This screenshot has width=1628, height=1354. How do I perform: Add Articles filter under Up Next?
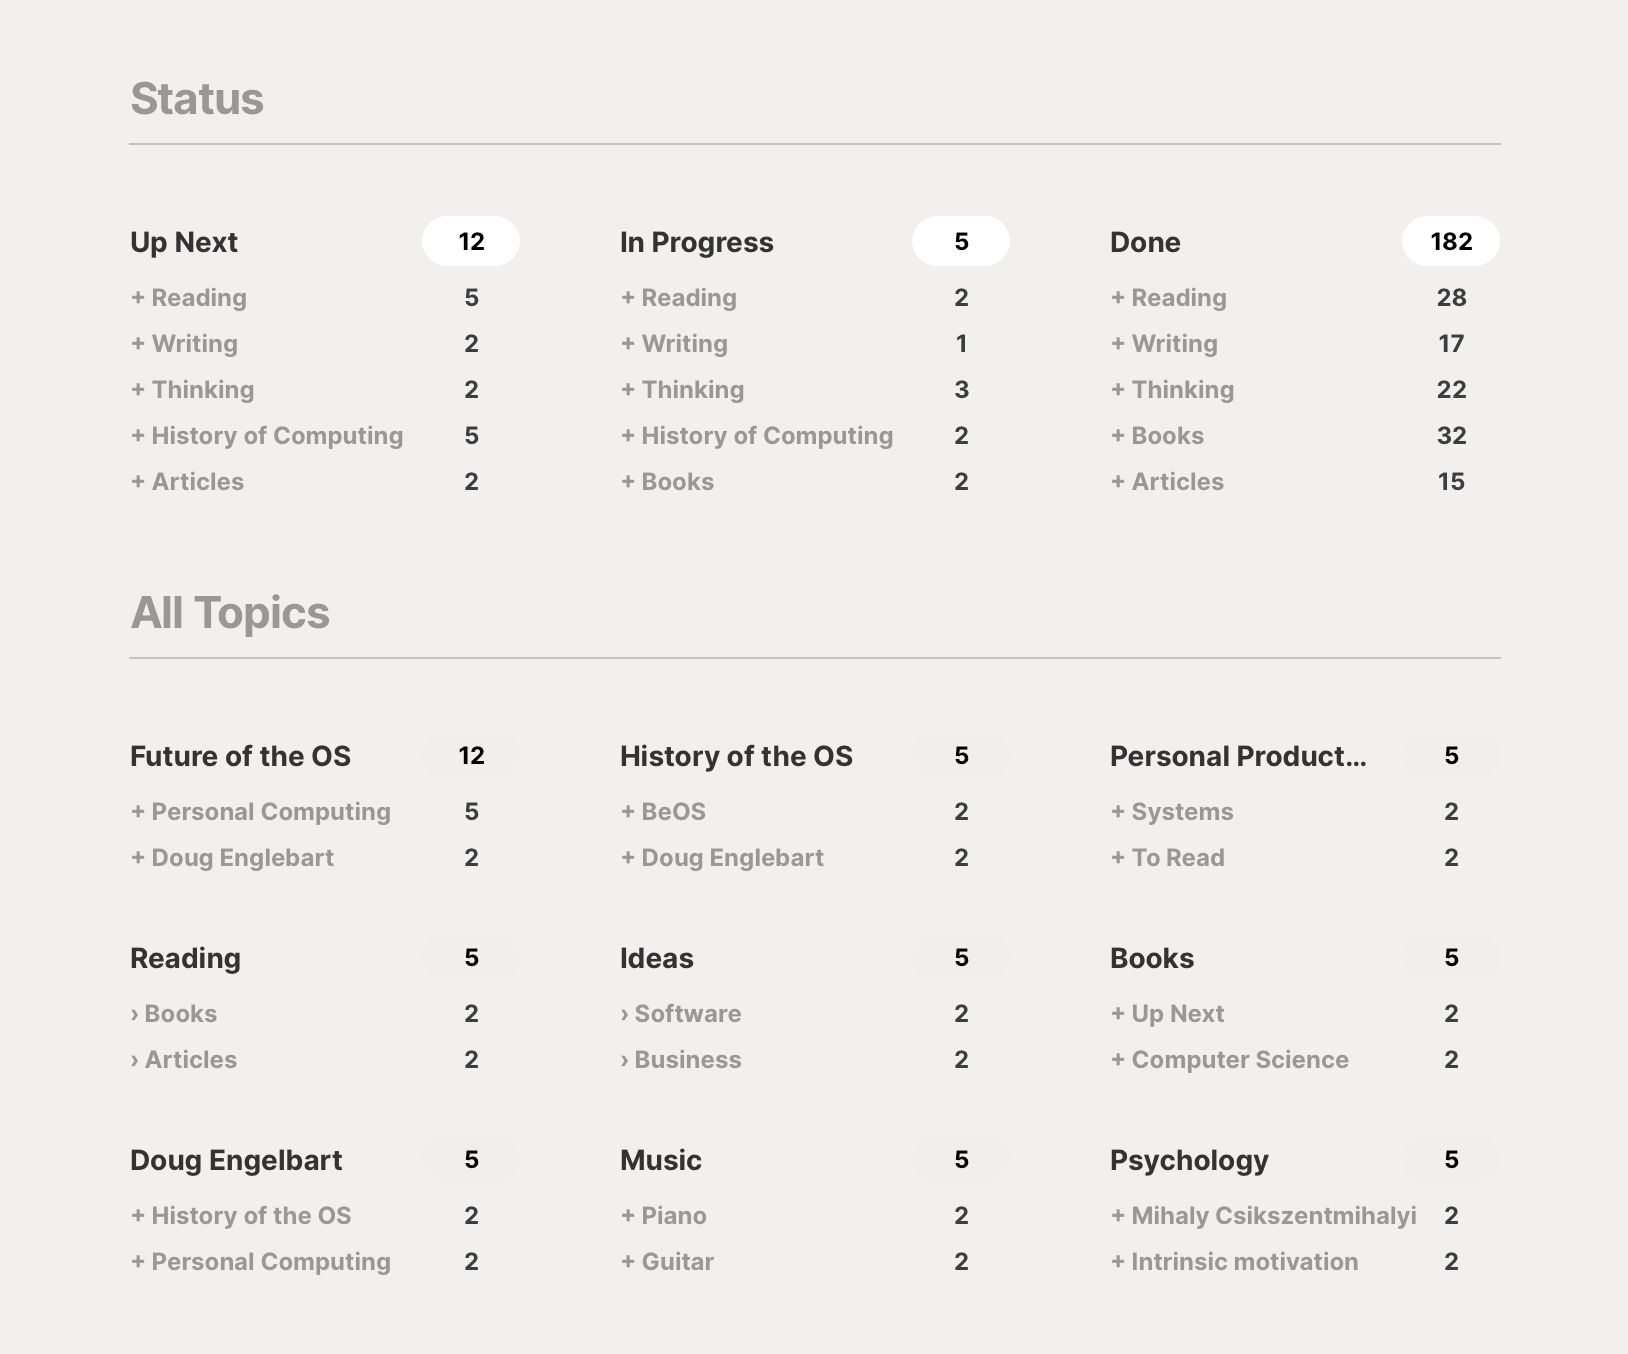[x=187, y=481]
